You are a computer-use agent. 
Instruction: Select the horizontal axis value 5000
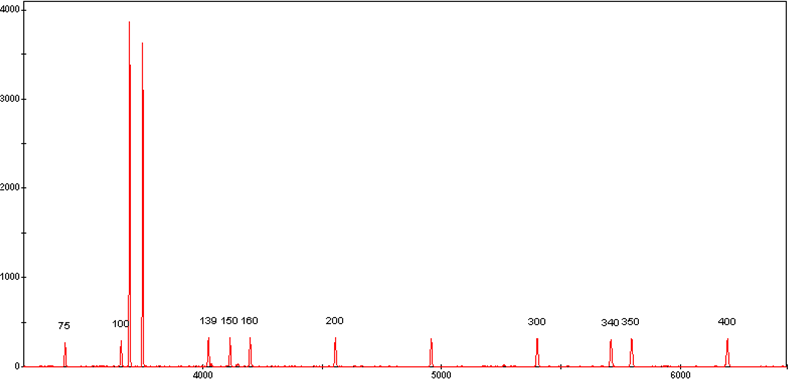pos(441,375)
